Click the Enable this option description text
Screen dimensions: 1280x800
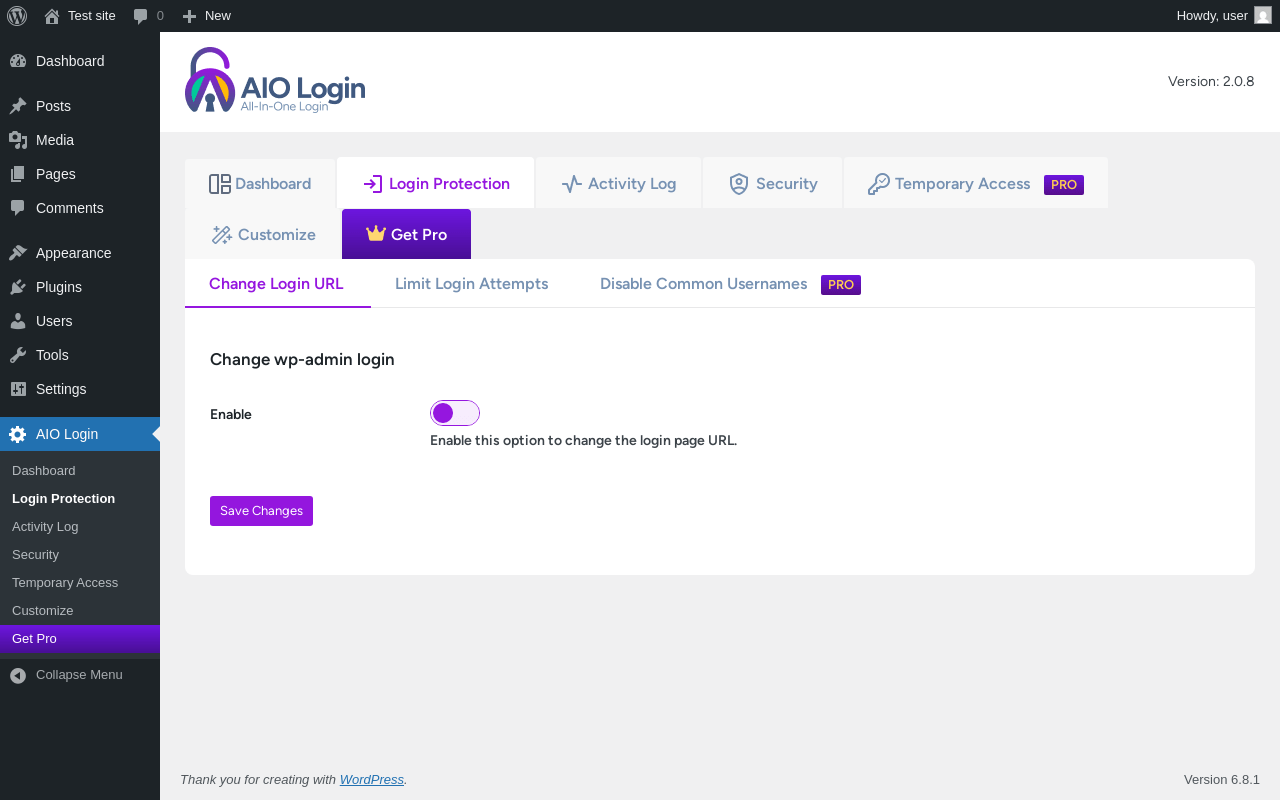[583, 441]
